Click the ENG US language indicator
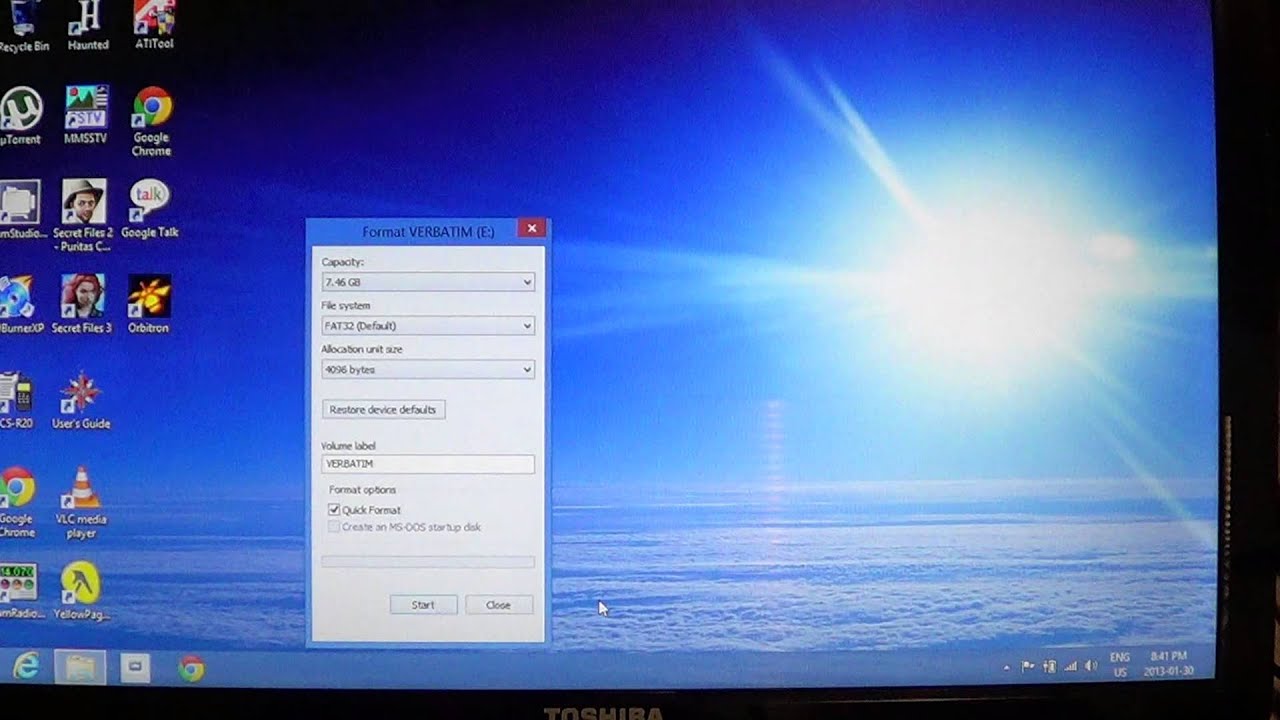The width and height of the screenshot is (1280, 720). click(1120, 664)
